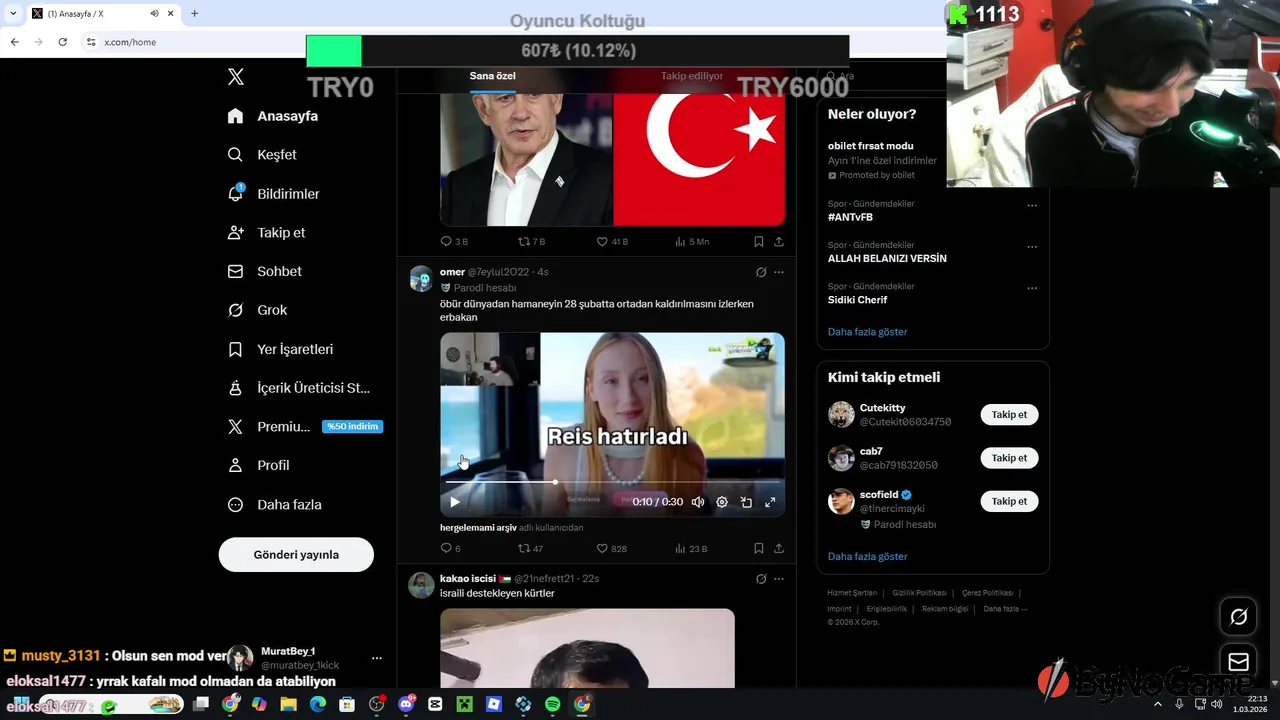The image size is (1280, 720).
Task: Open Grok action on omer's post
Action: click(761, 272)
